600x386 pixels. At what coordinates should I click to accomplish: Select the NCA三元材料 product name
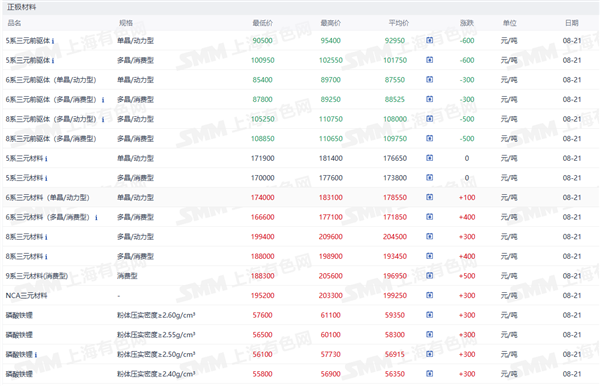[x=26, y=295]
